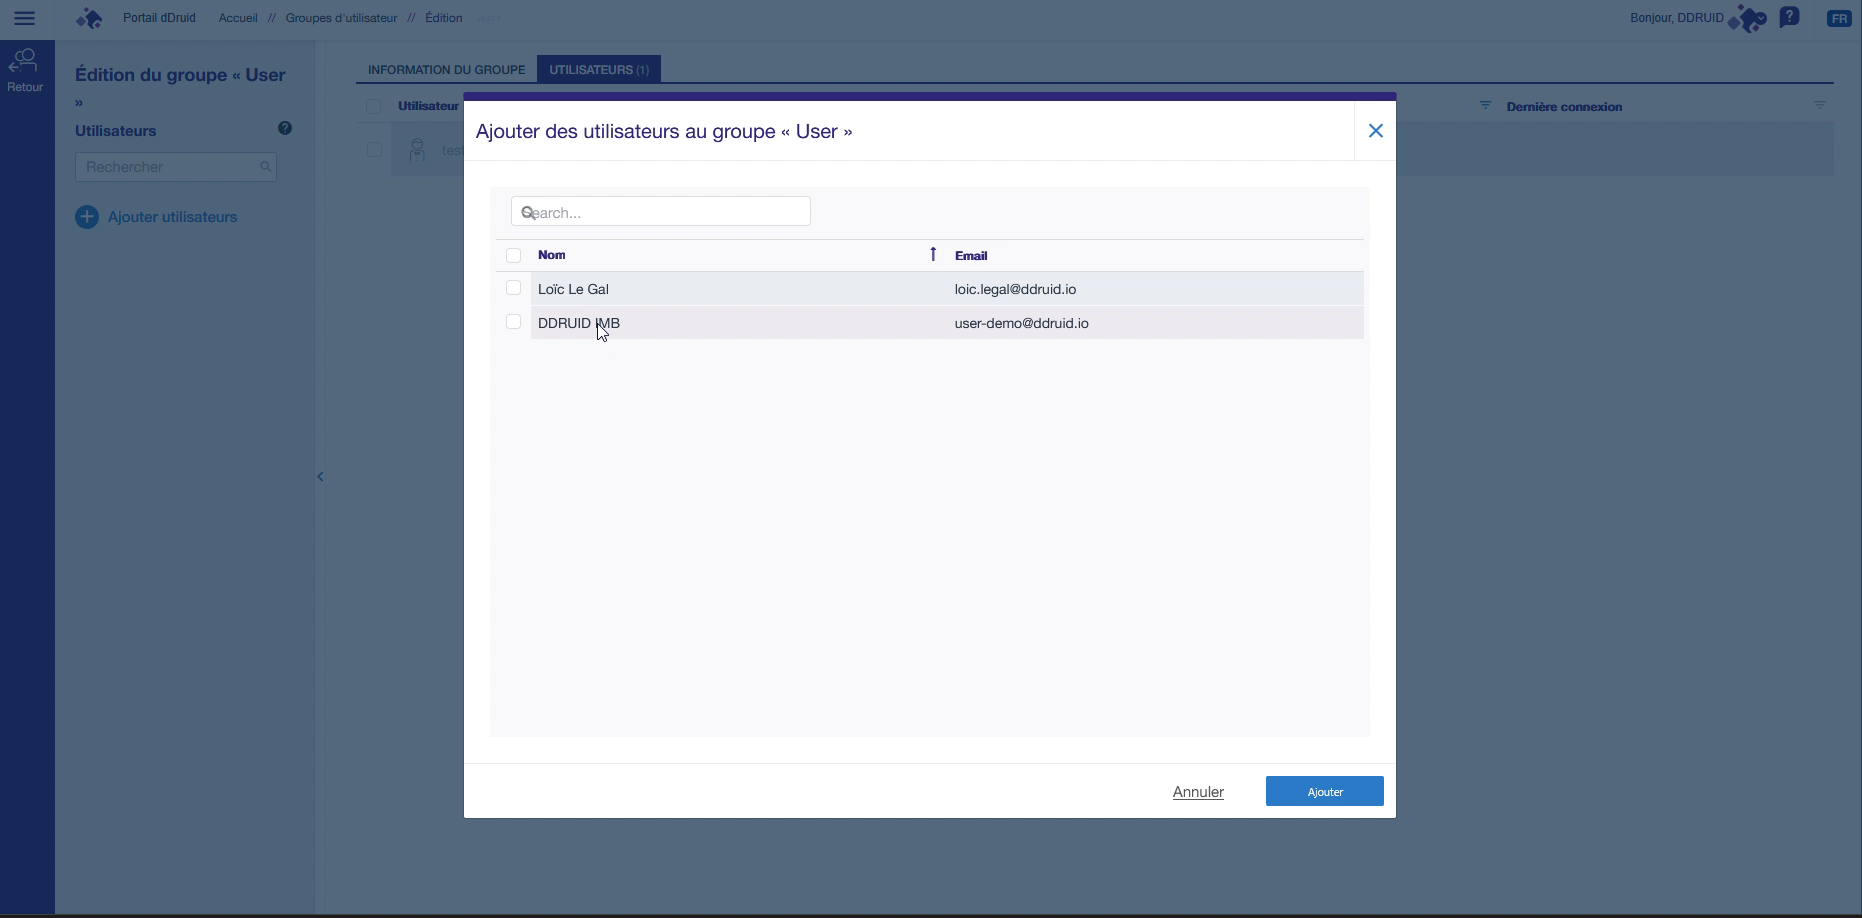
Task: Close the dialog with the X icon
Action: pos(1376,131)
